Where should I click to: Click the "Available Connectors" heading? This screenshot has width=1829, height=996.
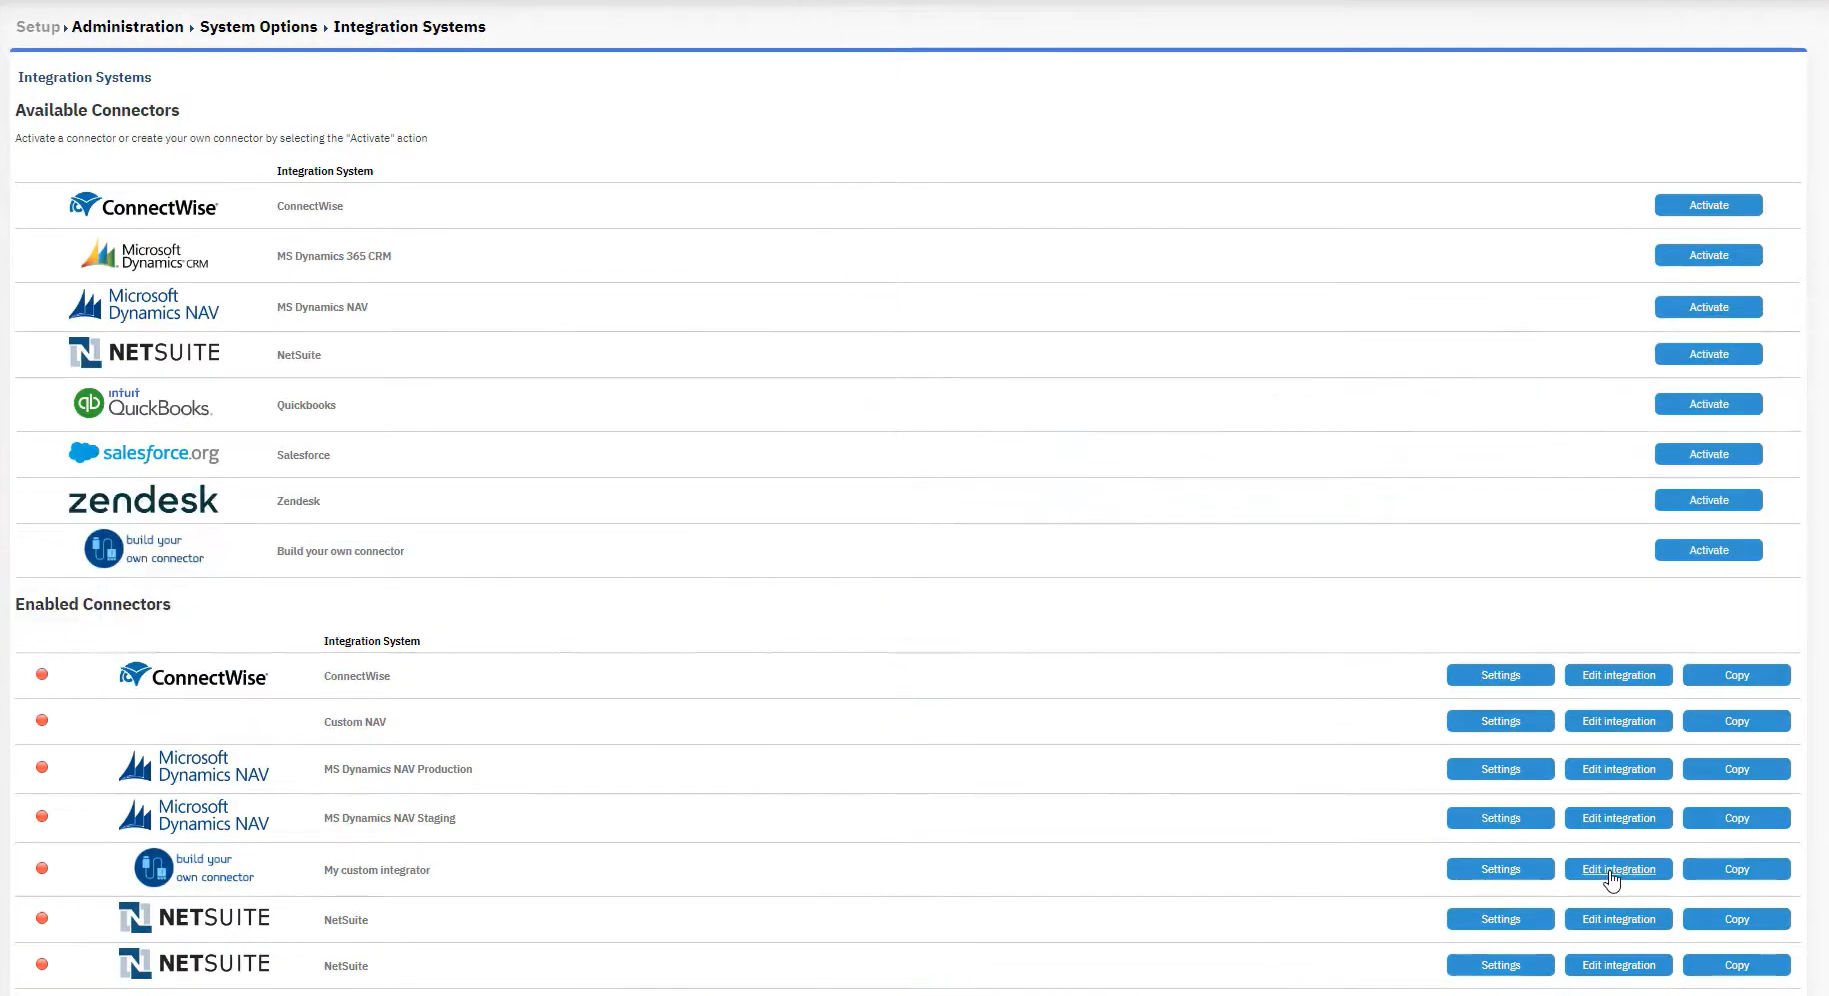click(97, 110)
